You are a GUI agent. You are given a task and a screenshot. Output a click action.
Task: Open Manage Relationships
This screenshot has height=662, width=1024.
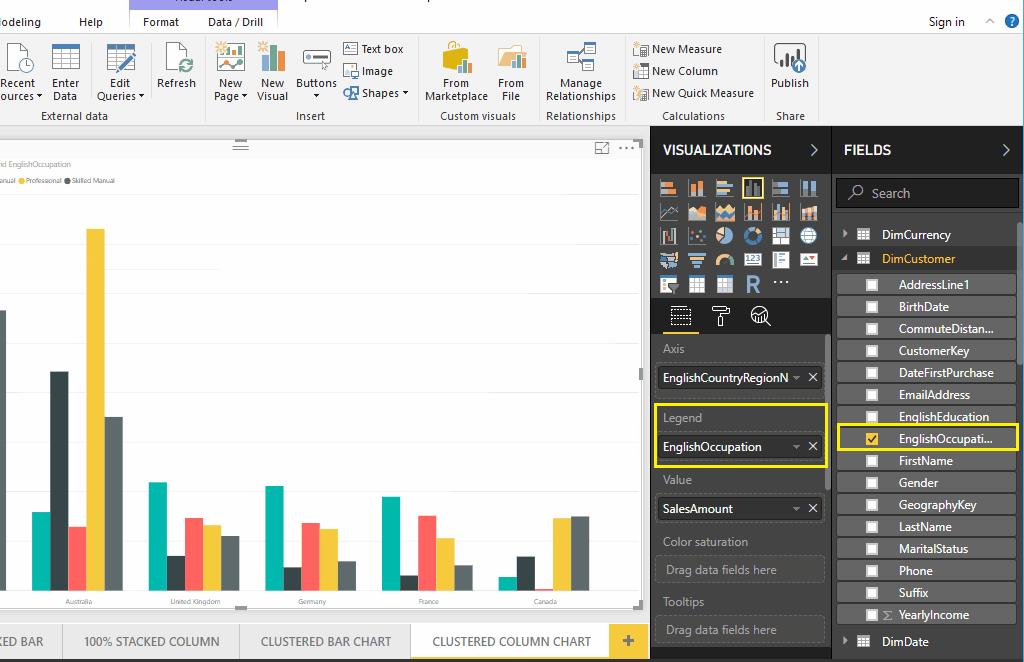coord(581,72)
